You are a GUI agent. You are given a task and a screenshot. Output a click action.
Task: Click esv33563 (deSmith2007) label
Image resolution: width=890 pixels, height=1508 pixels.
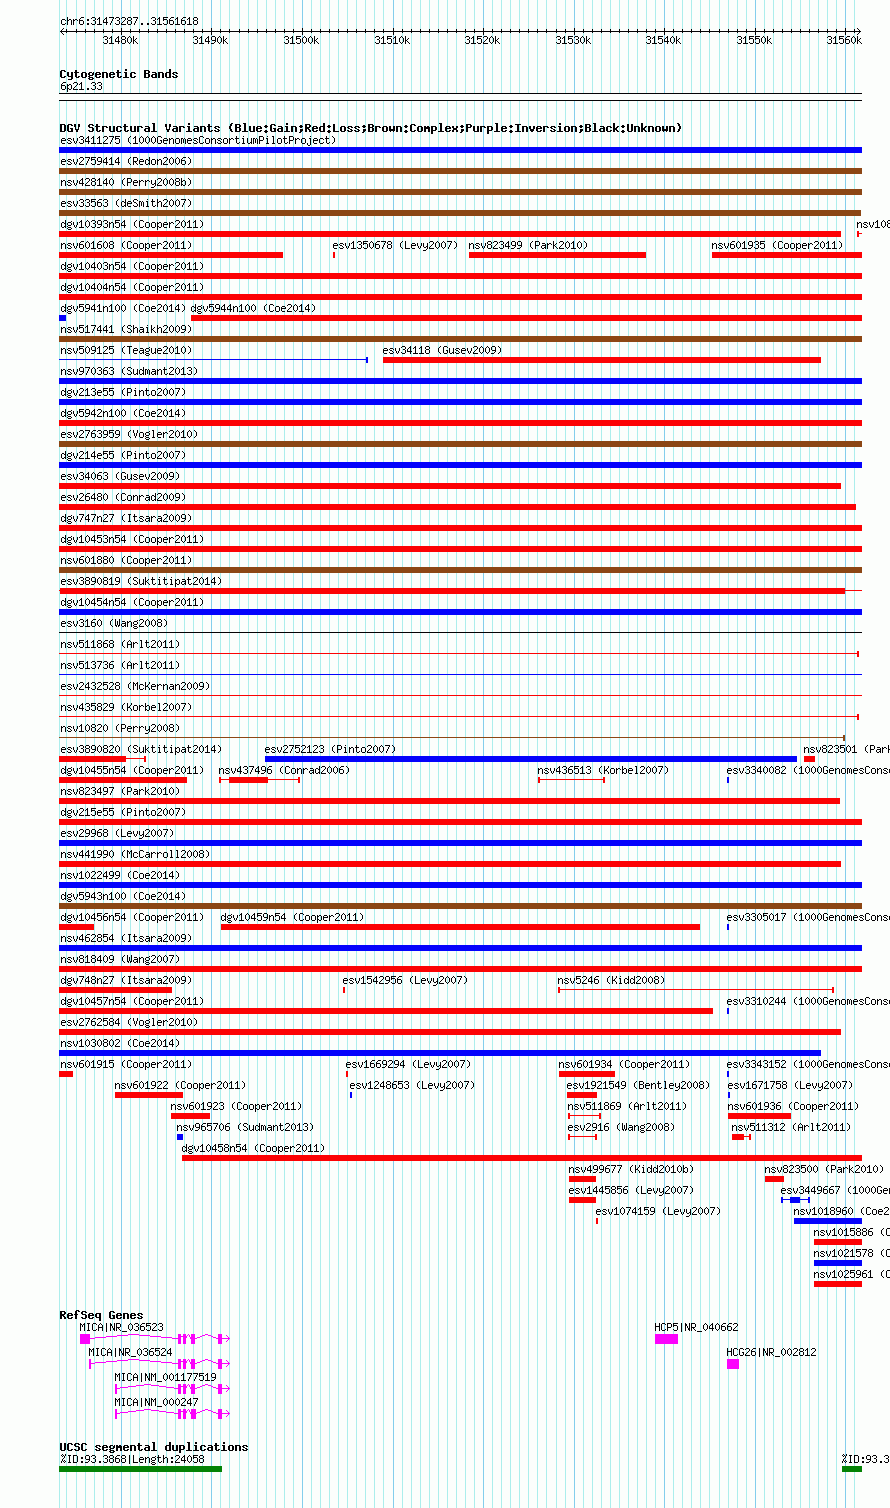pyautogui.click(x=126, y=203)
